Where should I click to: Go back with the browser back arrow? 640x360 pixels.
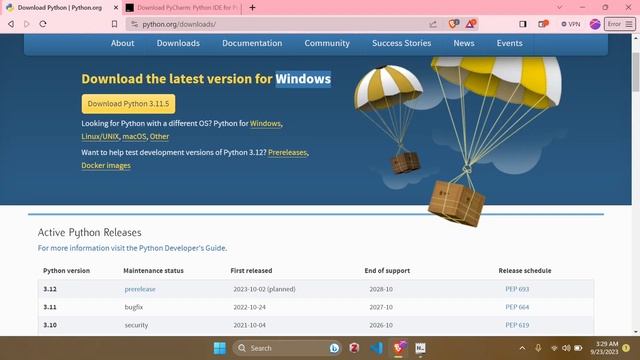tap(11, 24)
